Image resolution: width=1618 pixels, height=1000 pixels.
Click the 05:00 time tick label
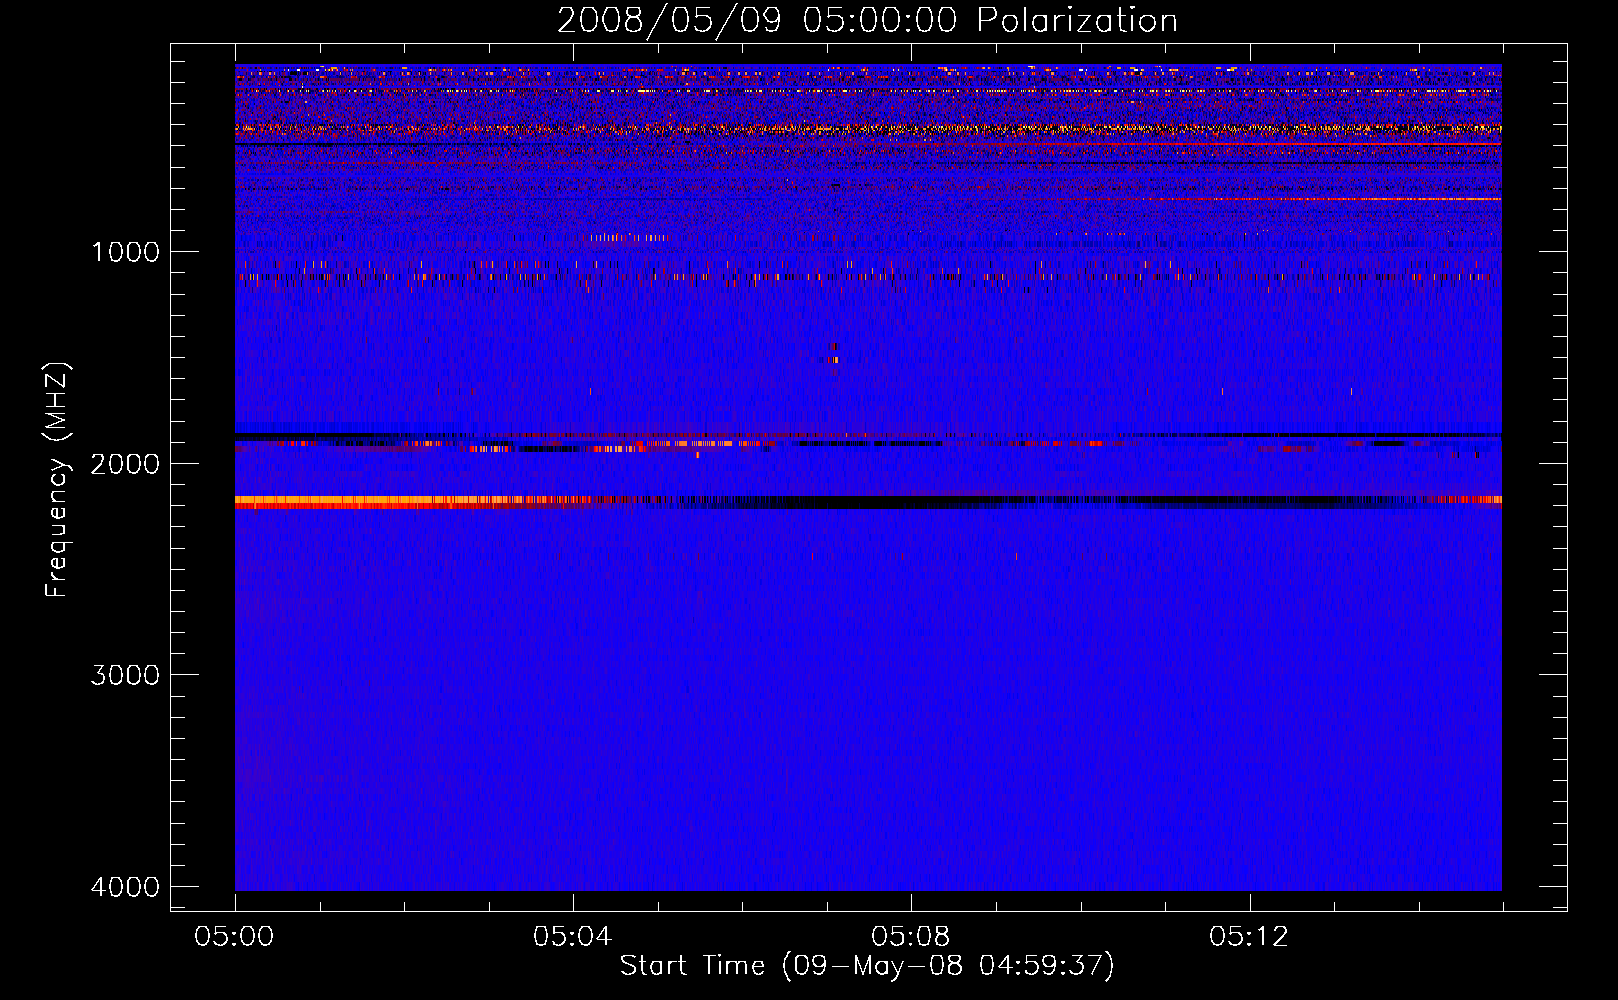pyautogui.click(x=235, y=937)
